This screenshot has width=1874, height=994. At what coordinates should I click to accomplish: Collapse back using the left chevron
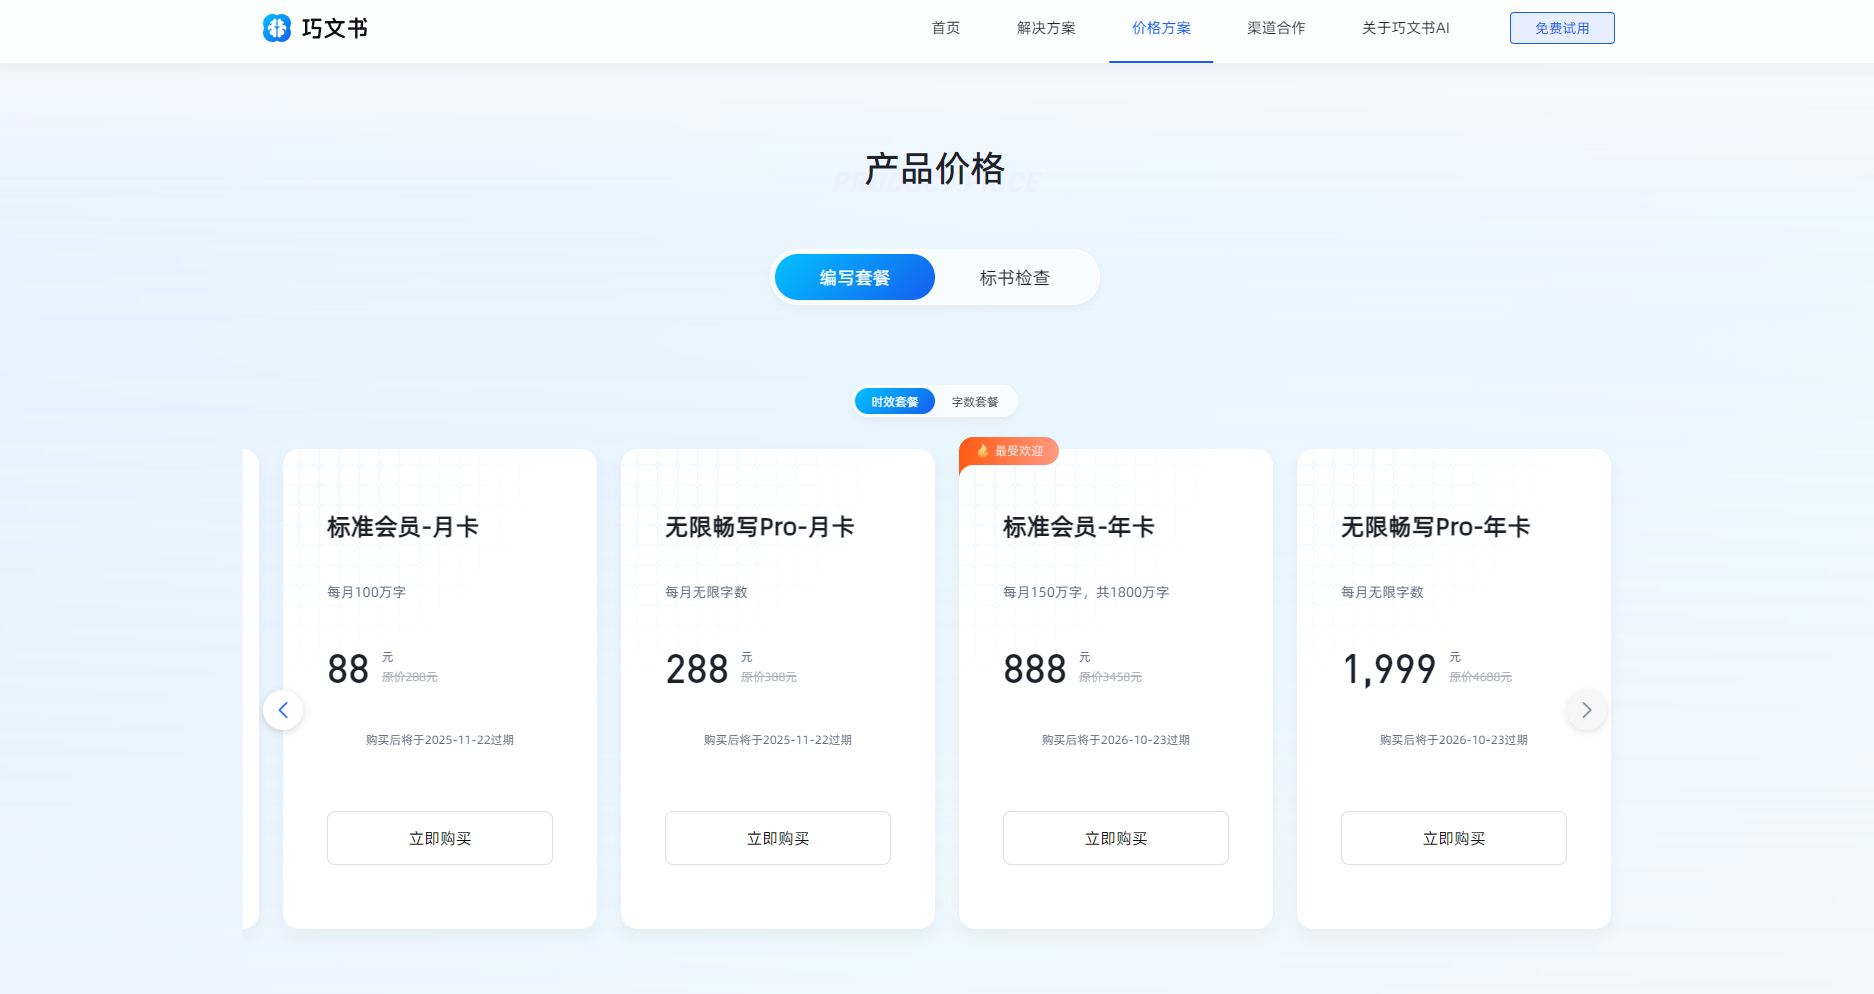283,710
